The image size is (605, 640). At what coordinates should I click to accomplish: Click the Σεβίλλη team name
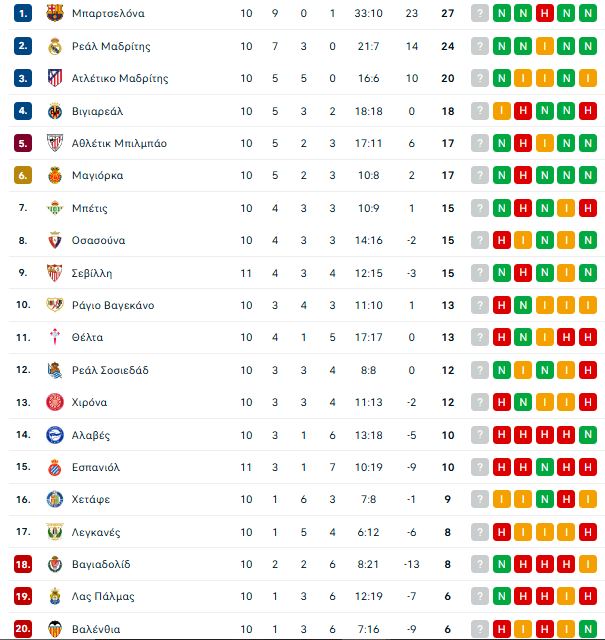(92, 273)
